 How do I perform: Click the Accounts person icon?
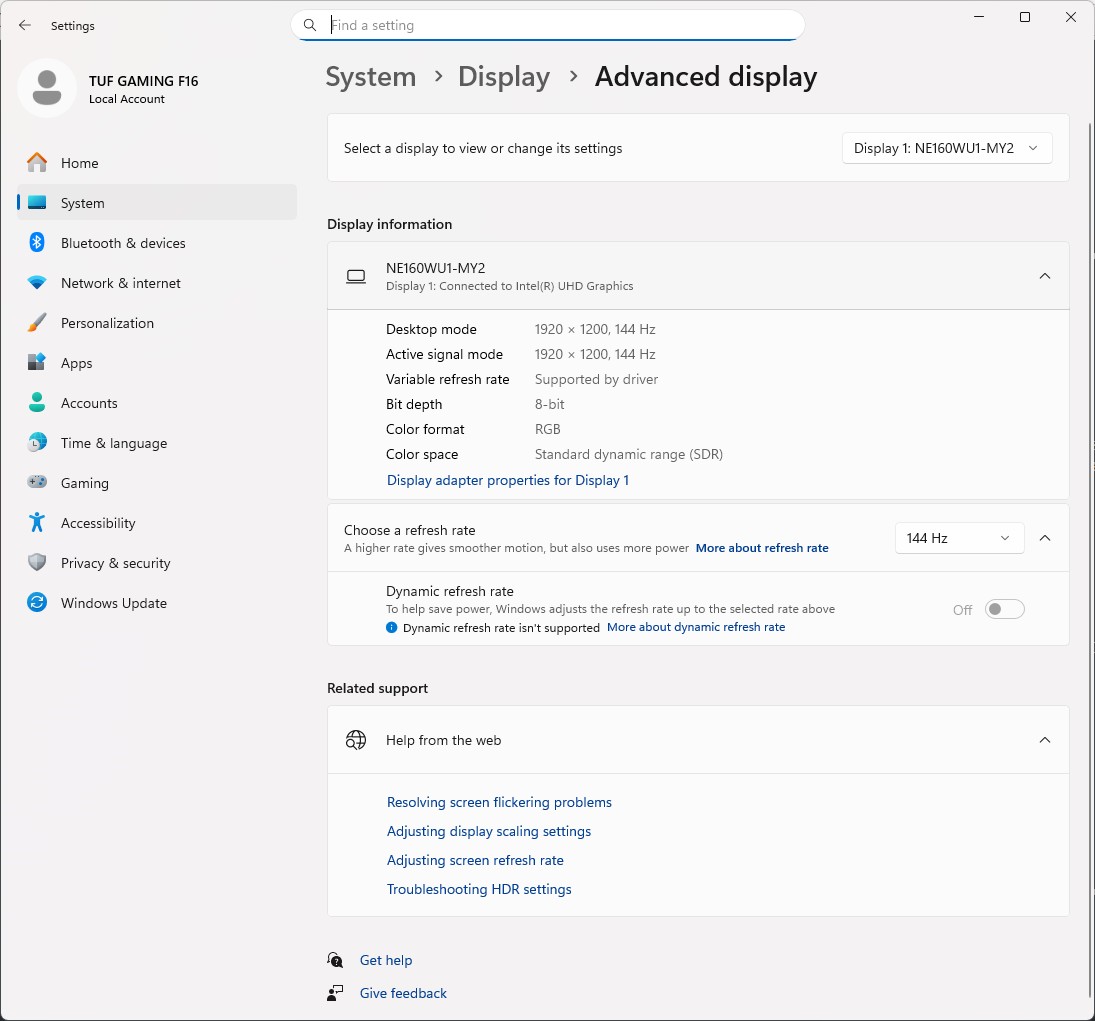click(x=37, y=402)
